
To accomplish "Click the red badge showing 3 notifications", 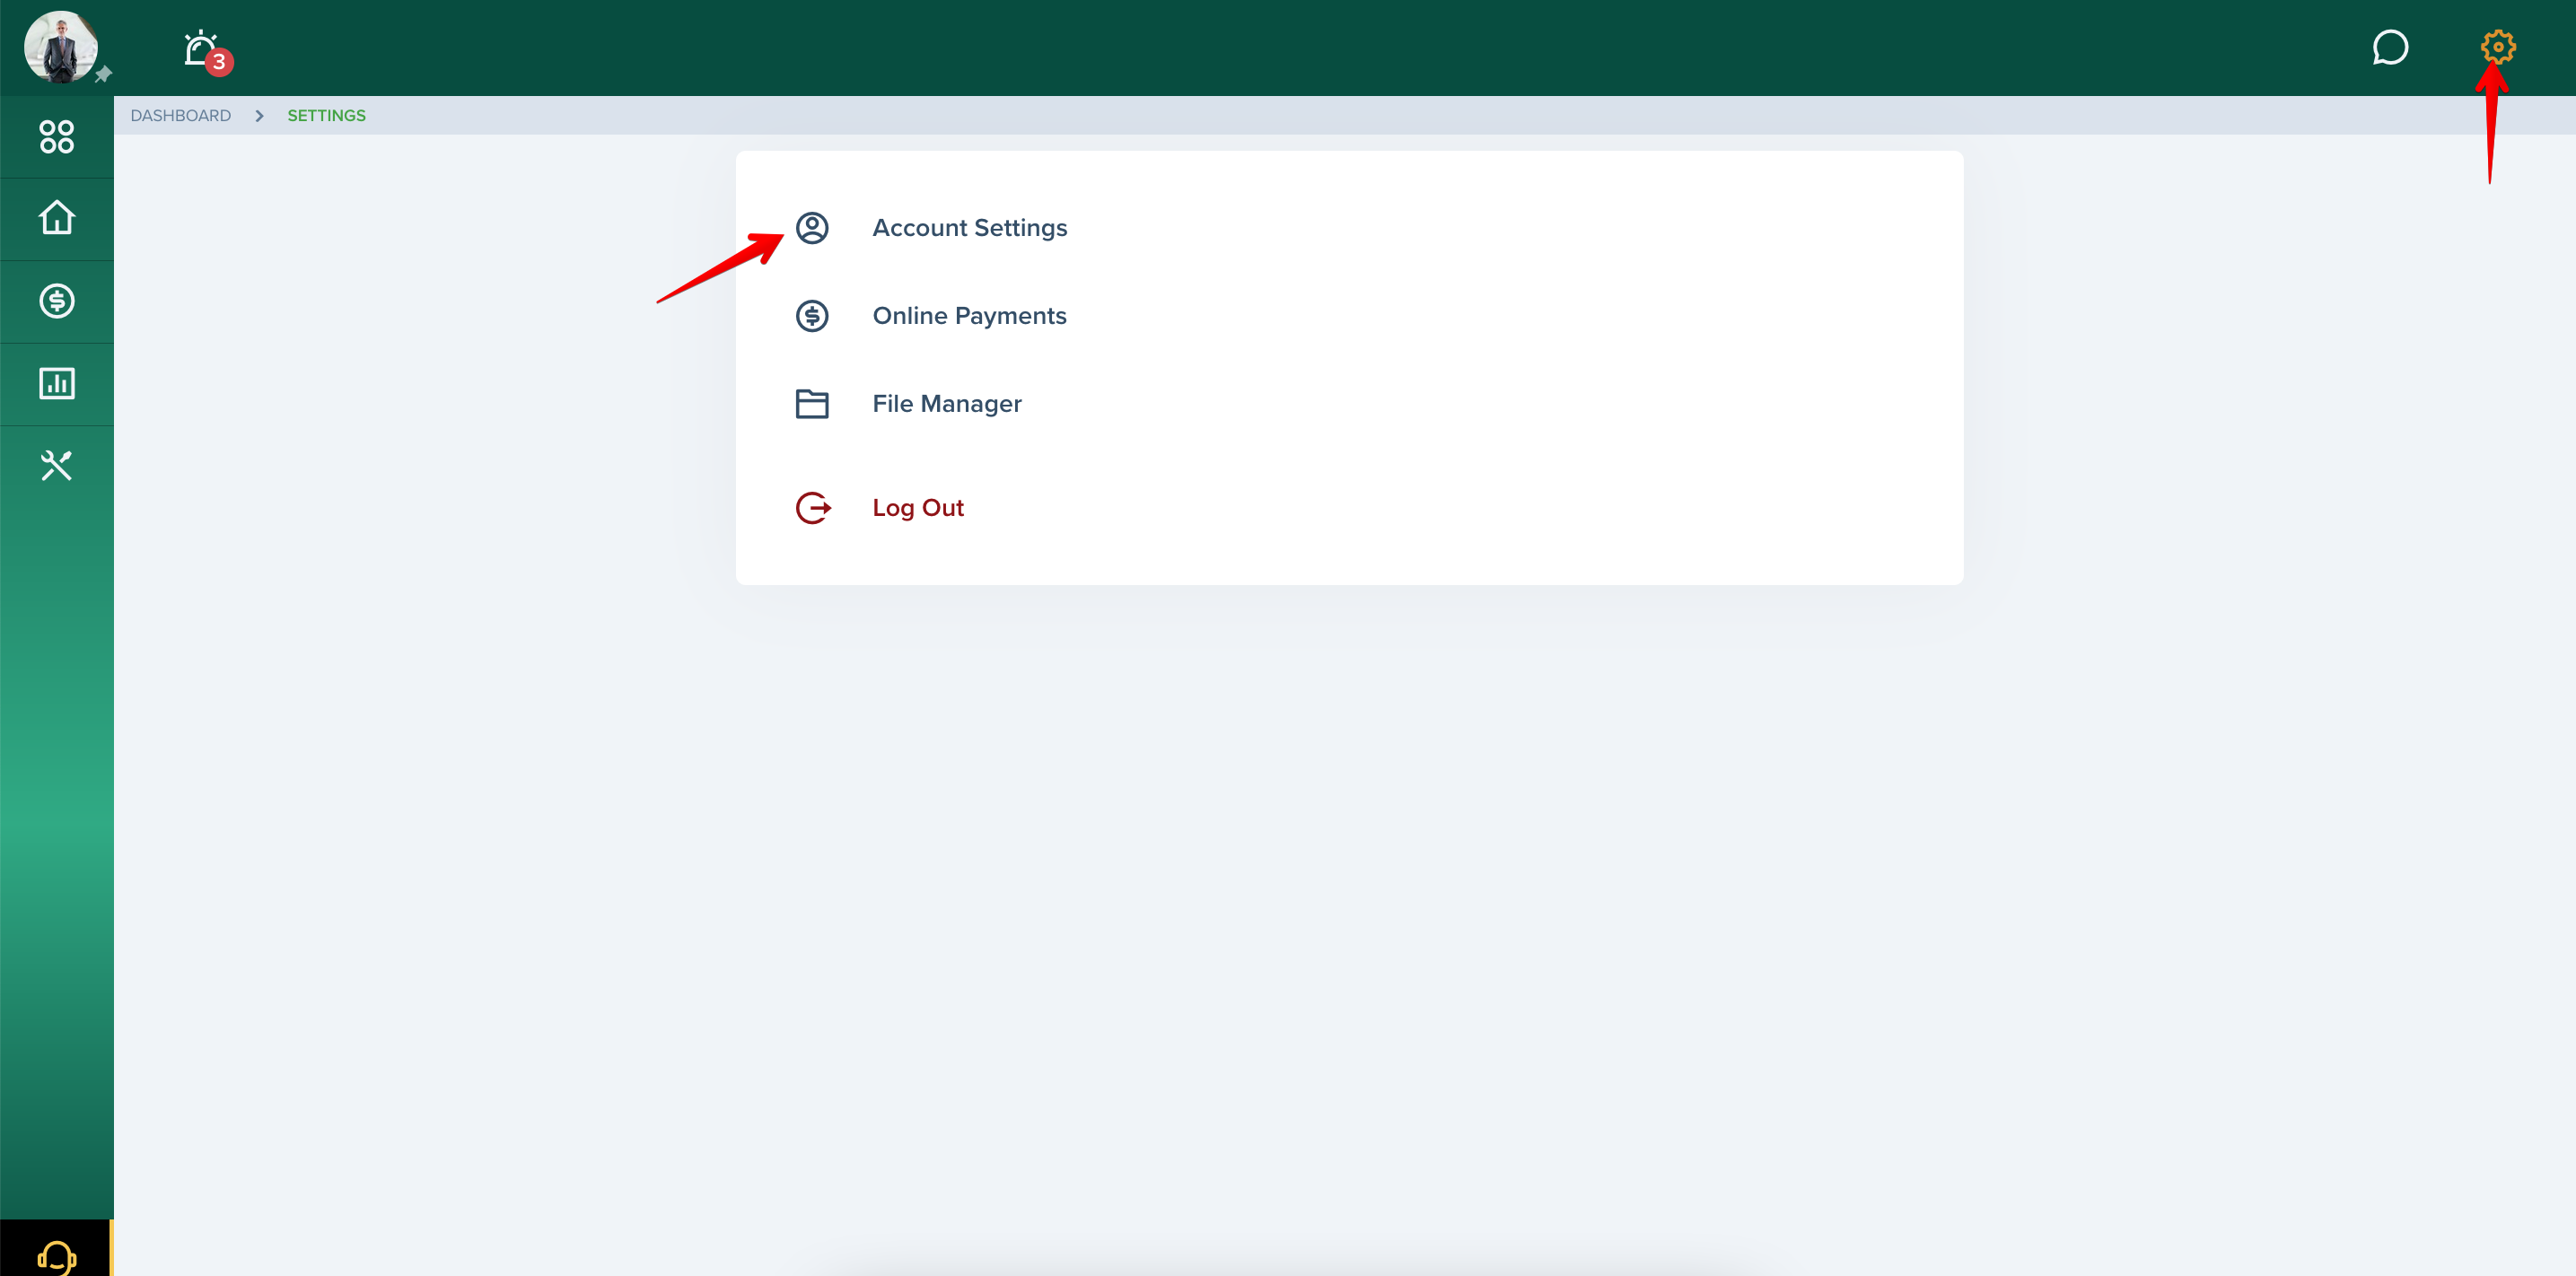I will point(219,62).
